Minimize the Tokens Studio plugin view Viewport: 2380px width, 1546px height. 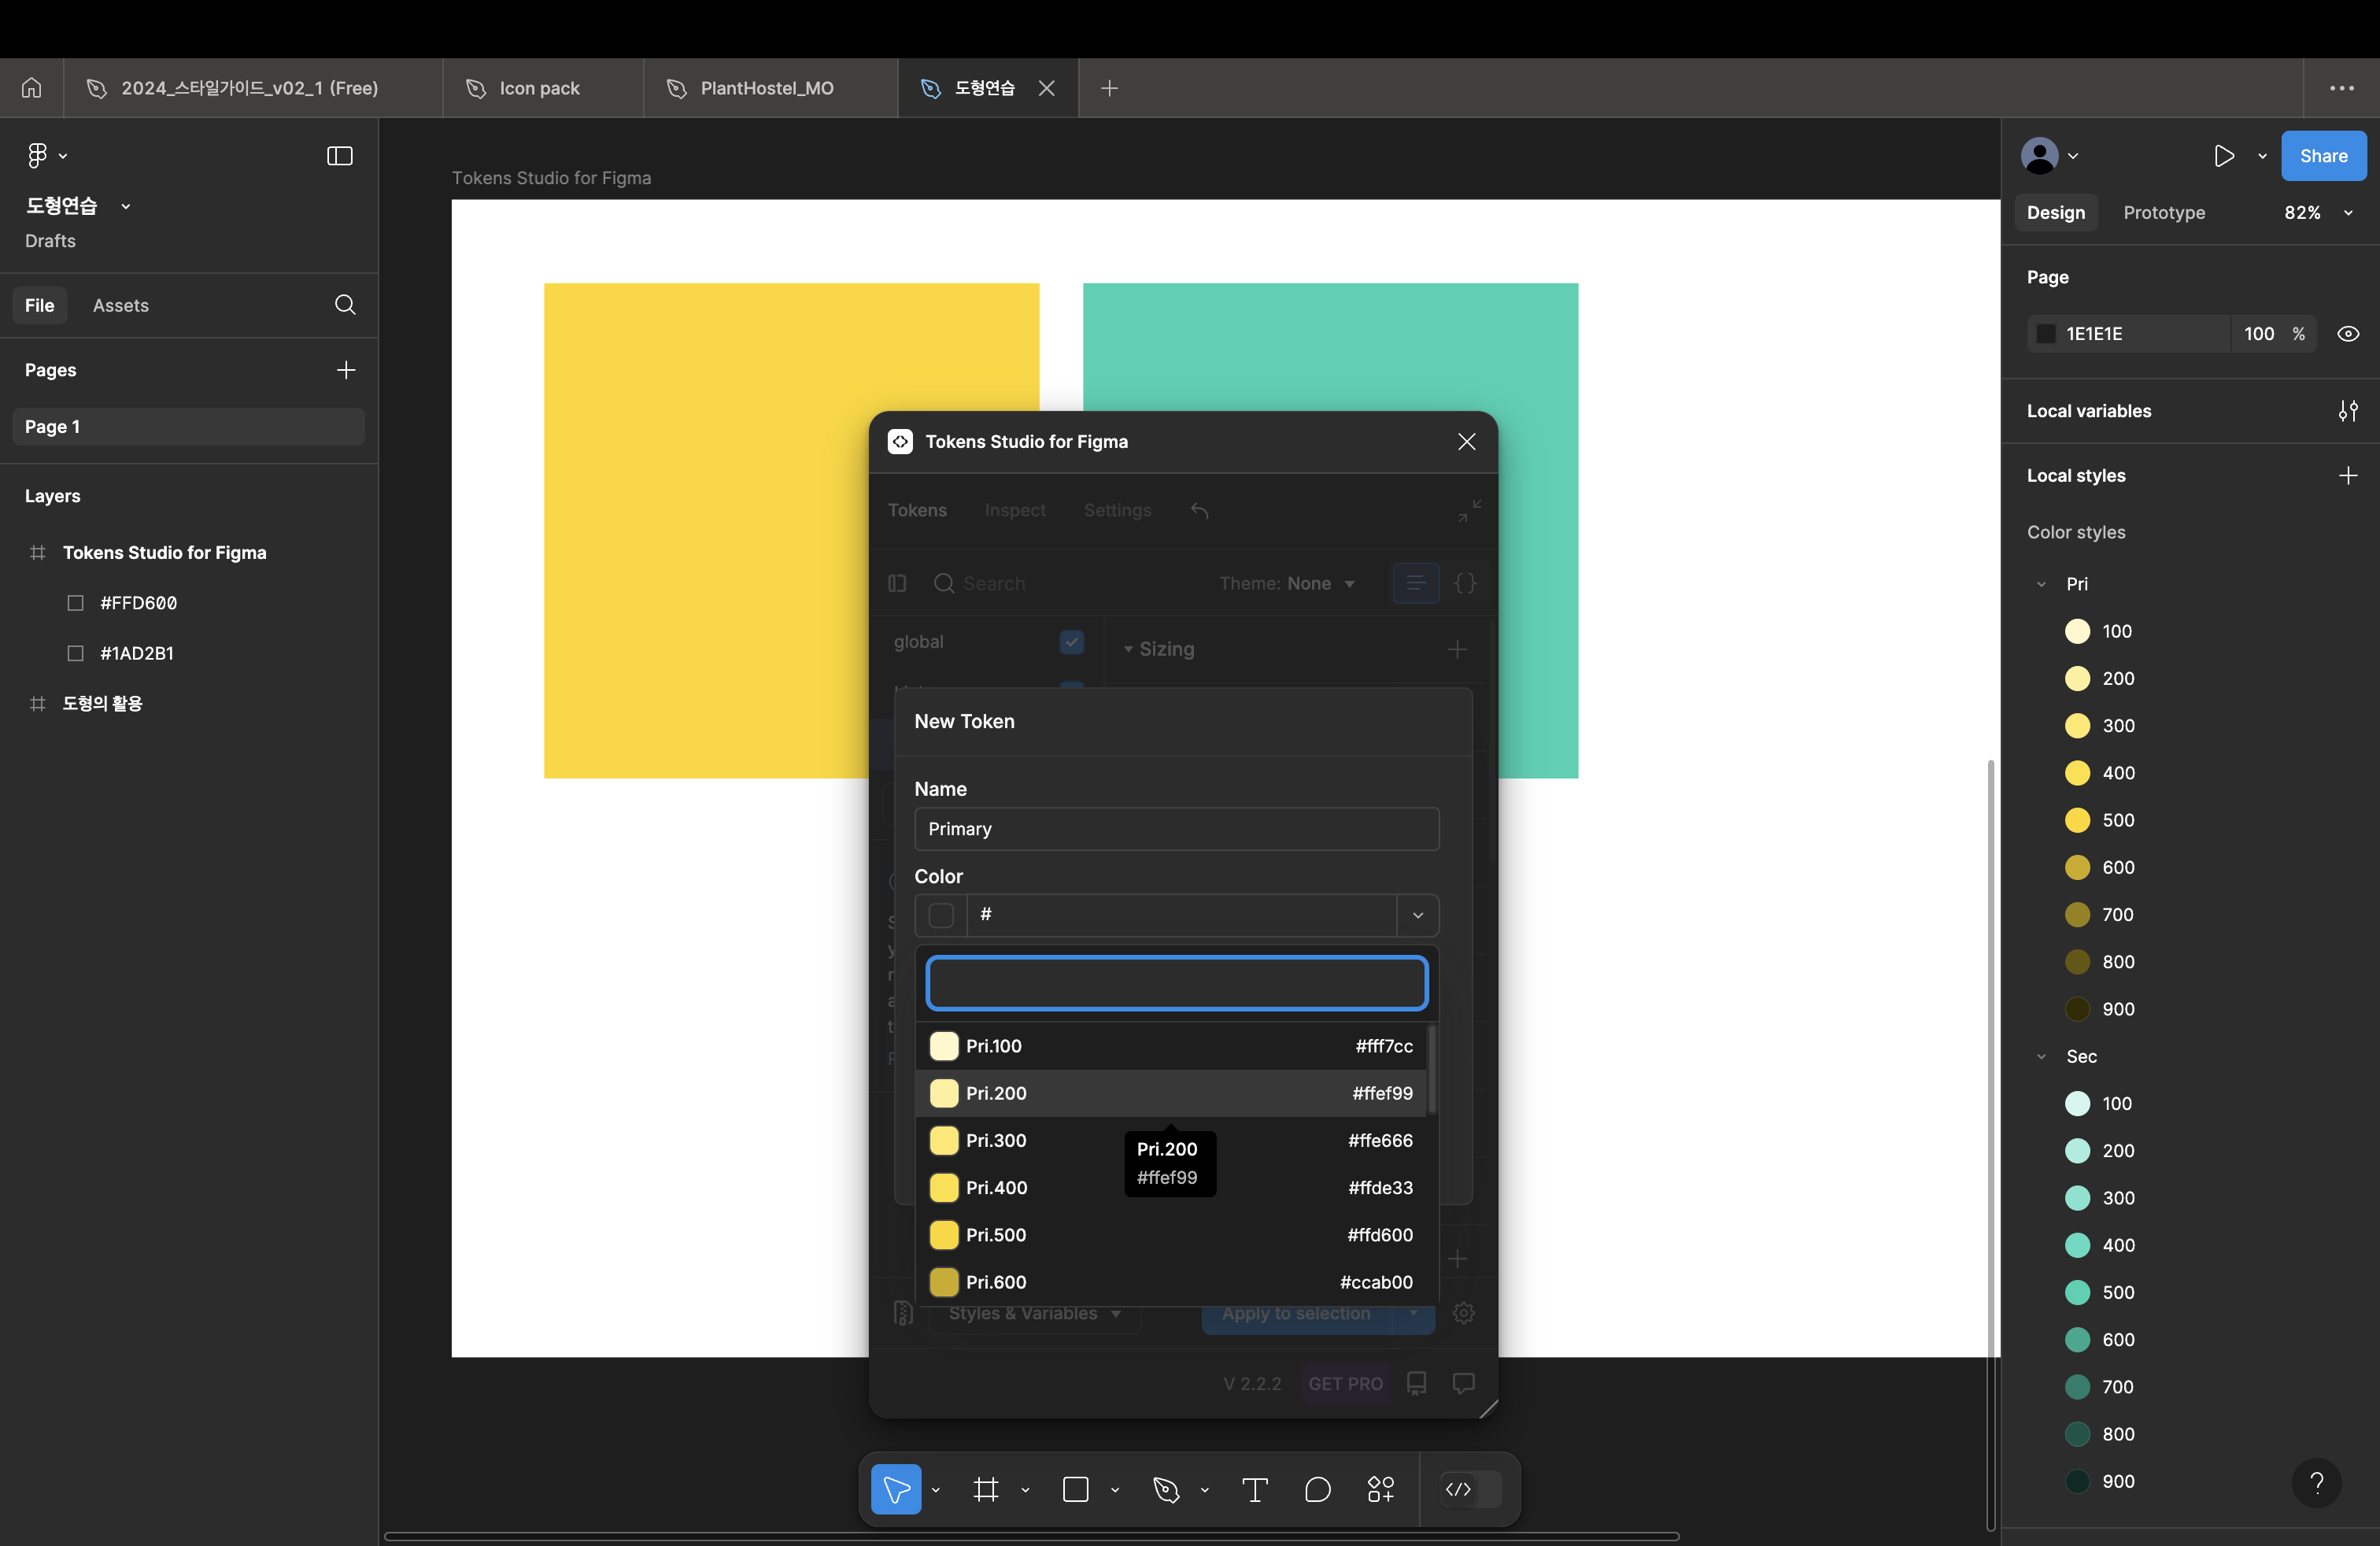(1469, 511)
